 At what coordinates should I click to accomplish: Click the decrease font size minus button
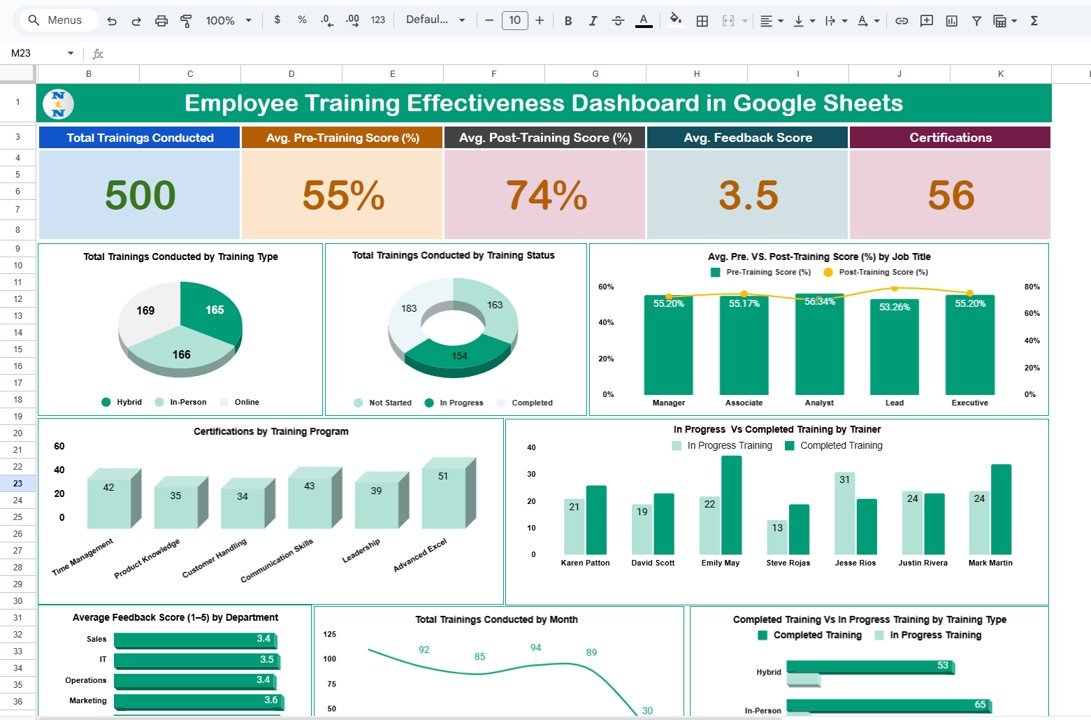(x=488, y=20)
